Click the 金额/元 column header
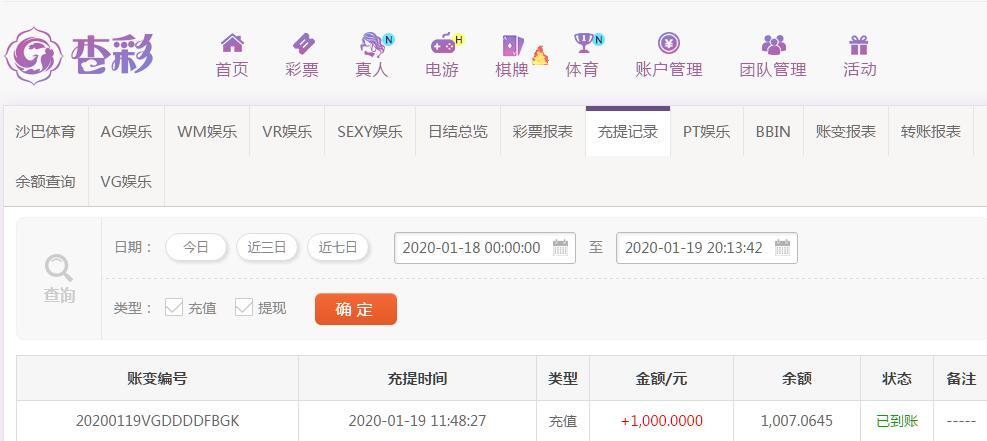Screen dimensions: 987x441 (661, 378)
